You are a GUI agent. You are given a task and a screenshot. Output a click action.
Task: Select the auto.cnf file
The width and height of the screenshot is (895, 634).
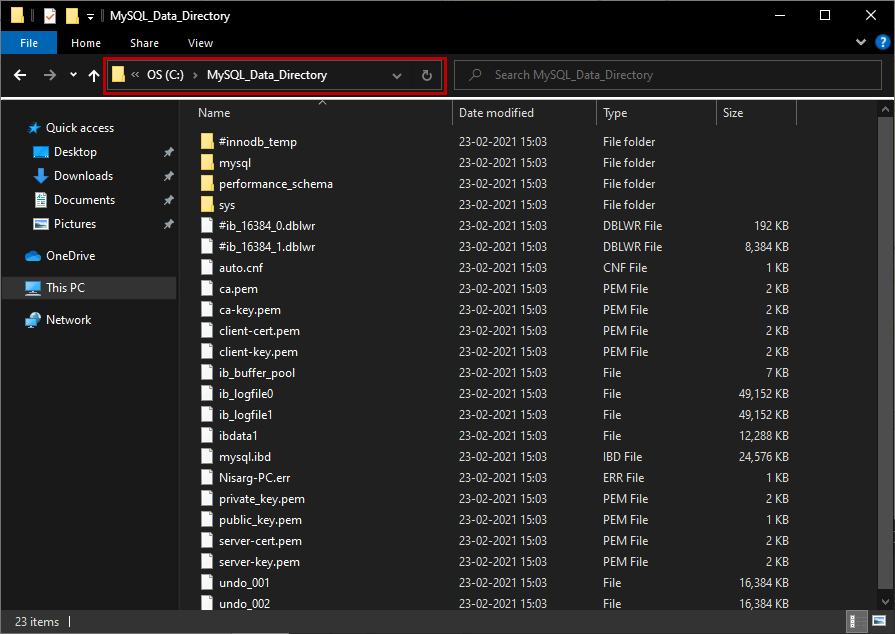239,268
